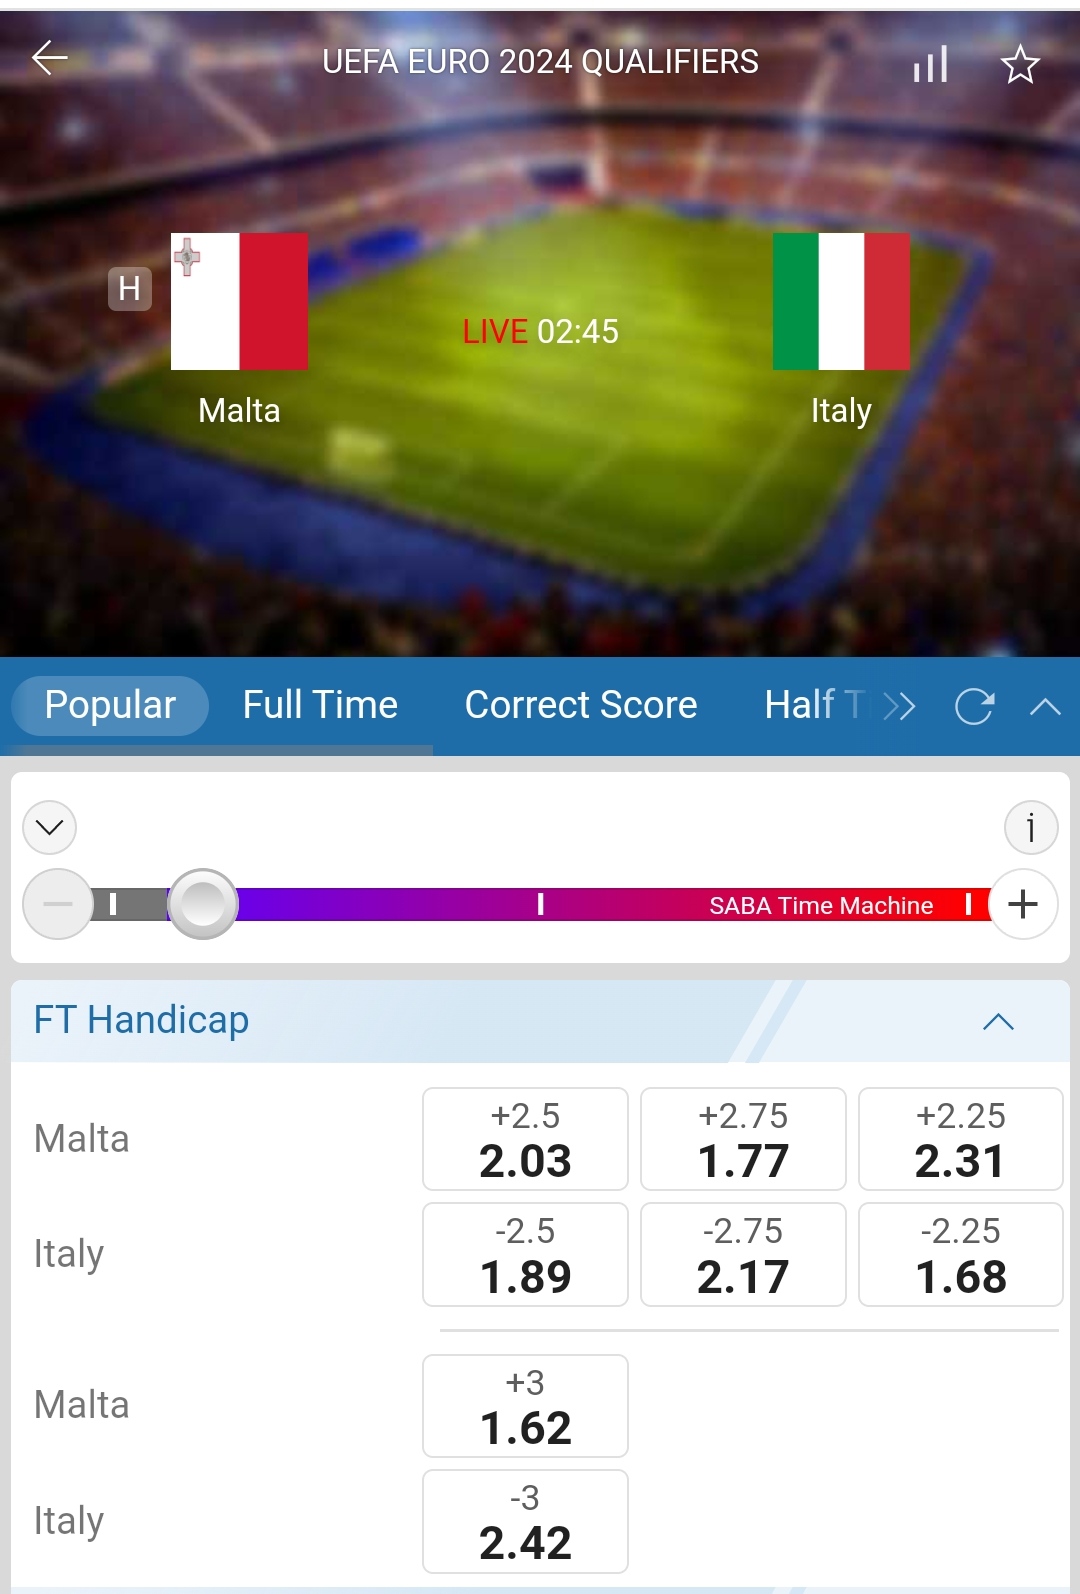Open the Correct Score tab
The image size is (1080, 1594).
tap(581, 705)
